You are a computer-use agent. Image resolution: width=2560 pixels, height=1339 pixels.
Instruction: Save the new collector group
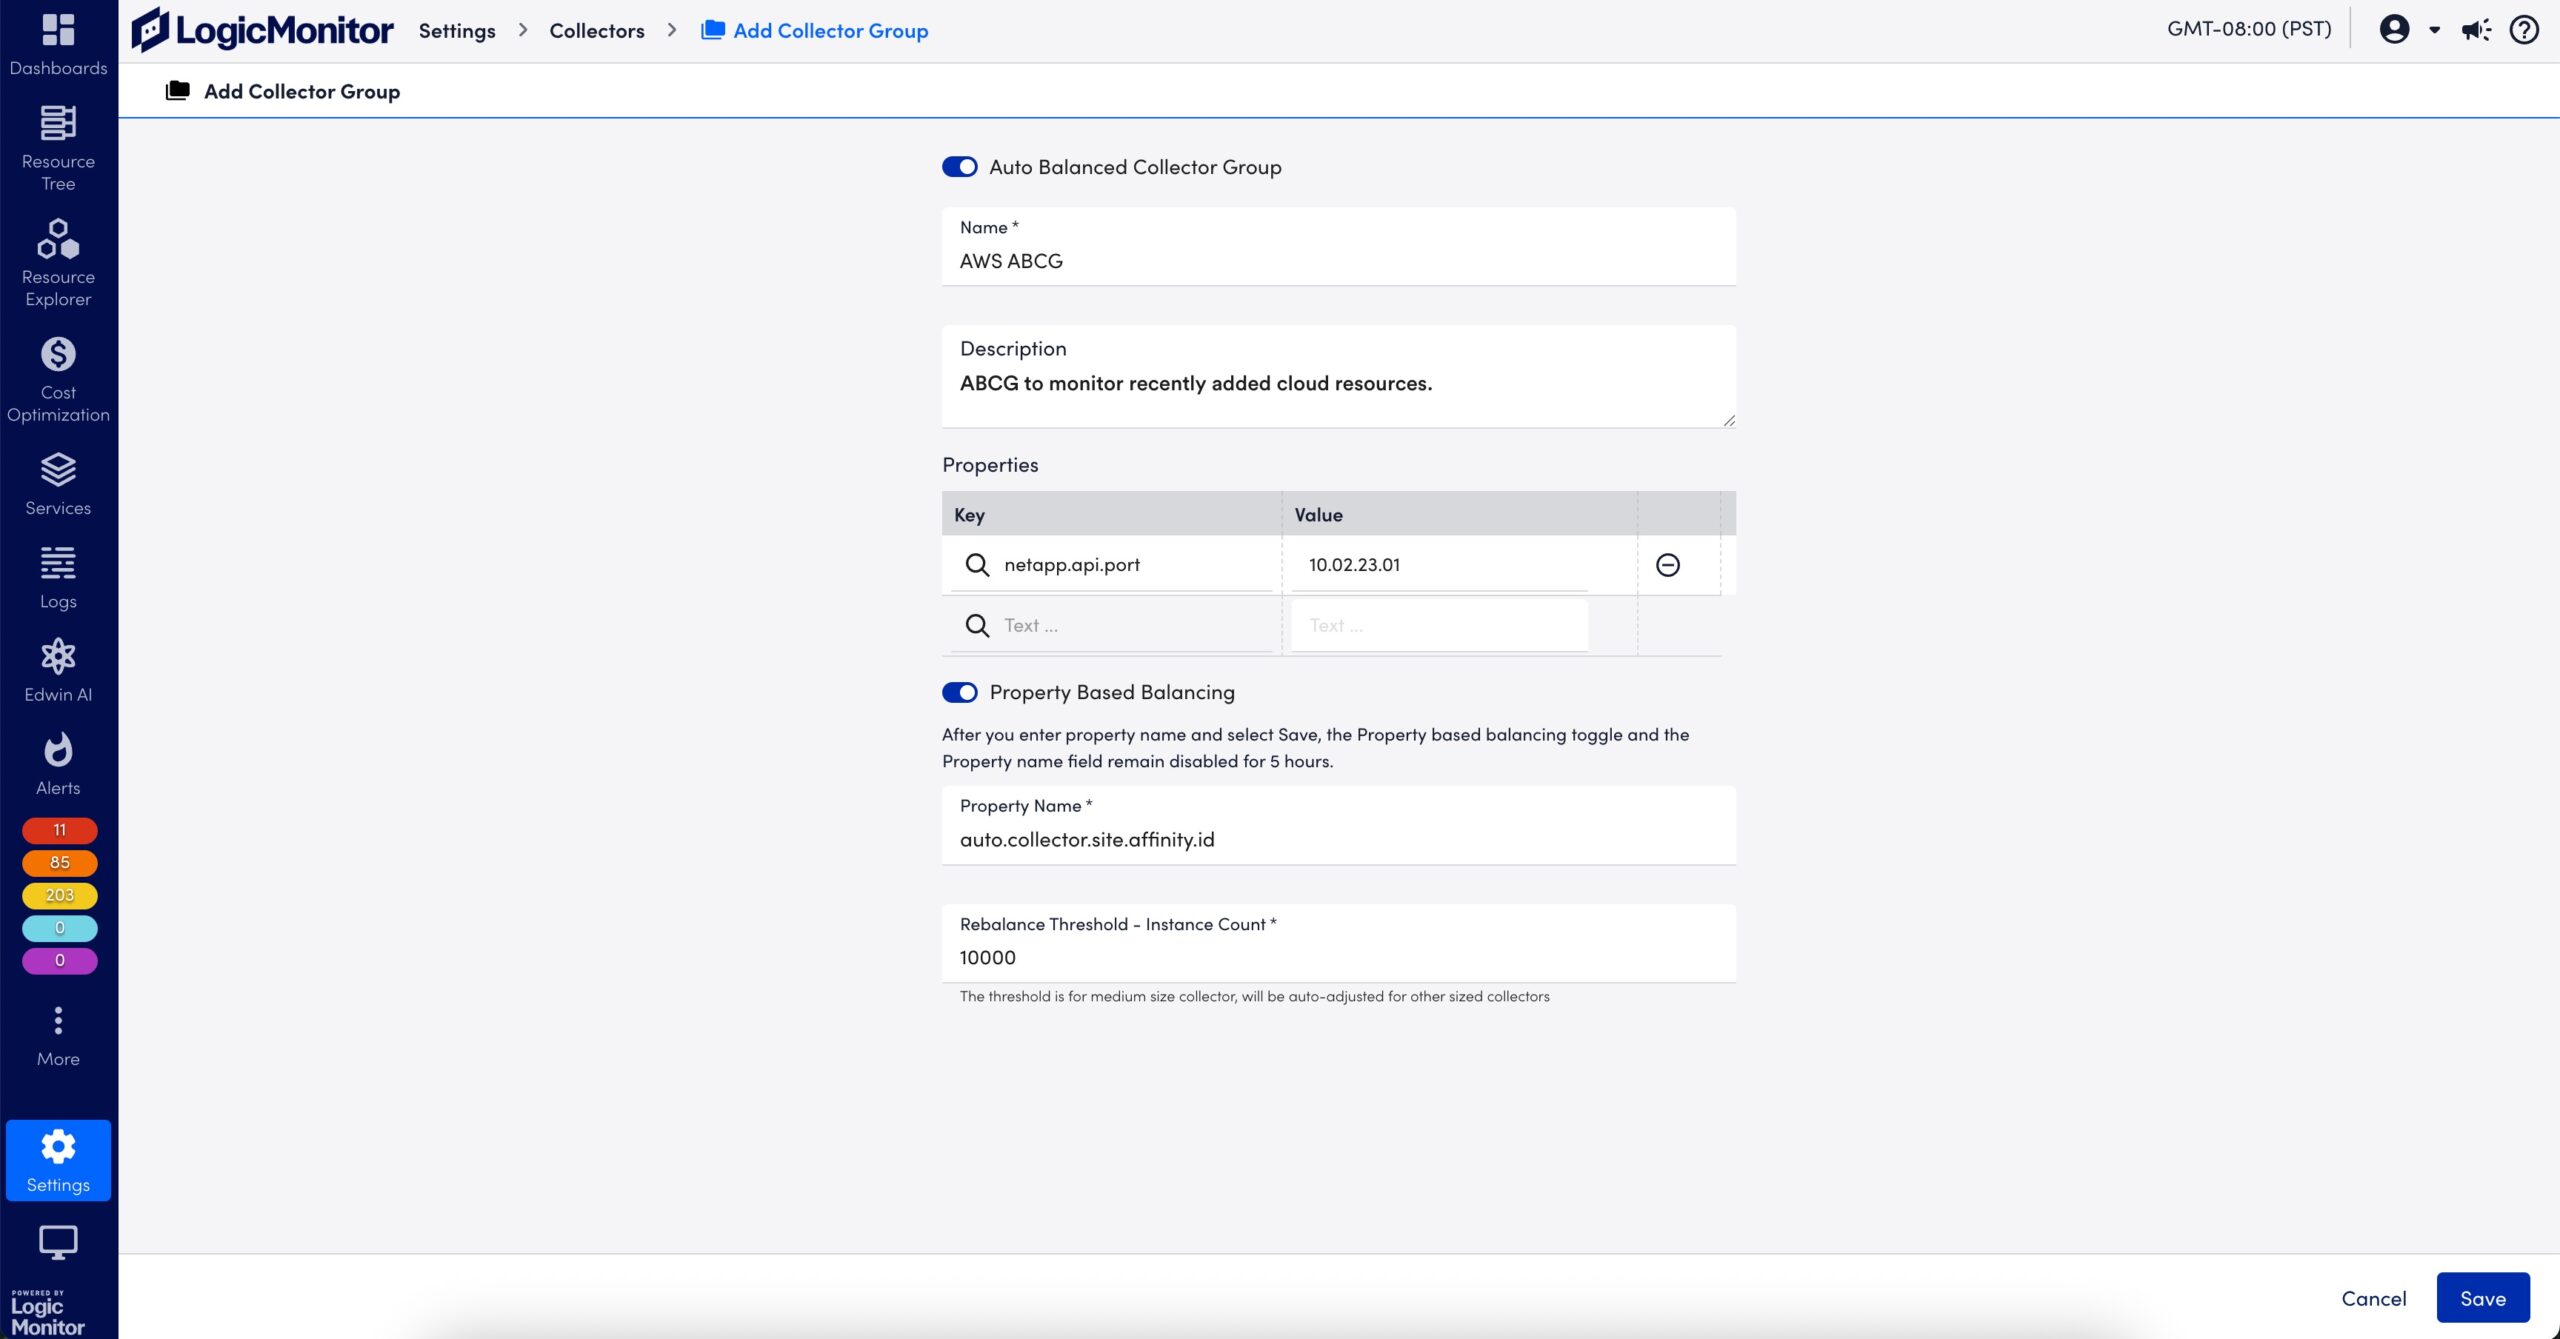2482,1297
